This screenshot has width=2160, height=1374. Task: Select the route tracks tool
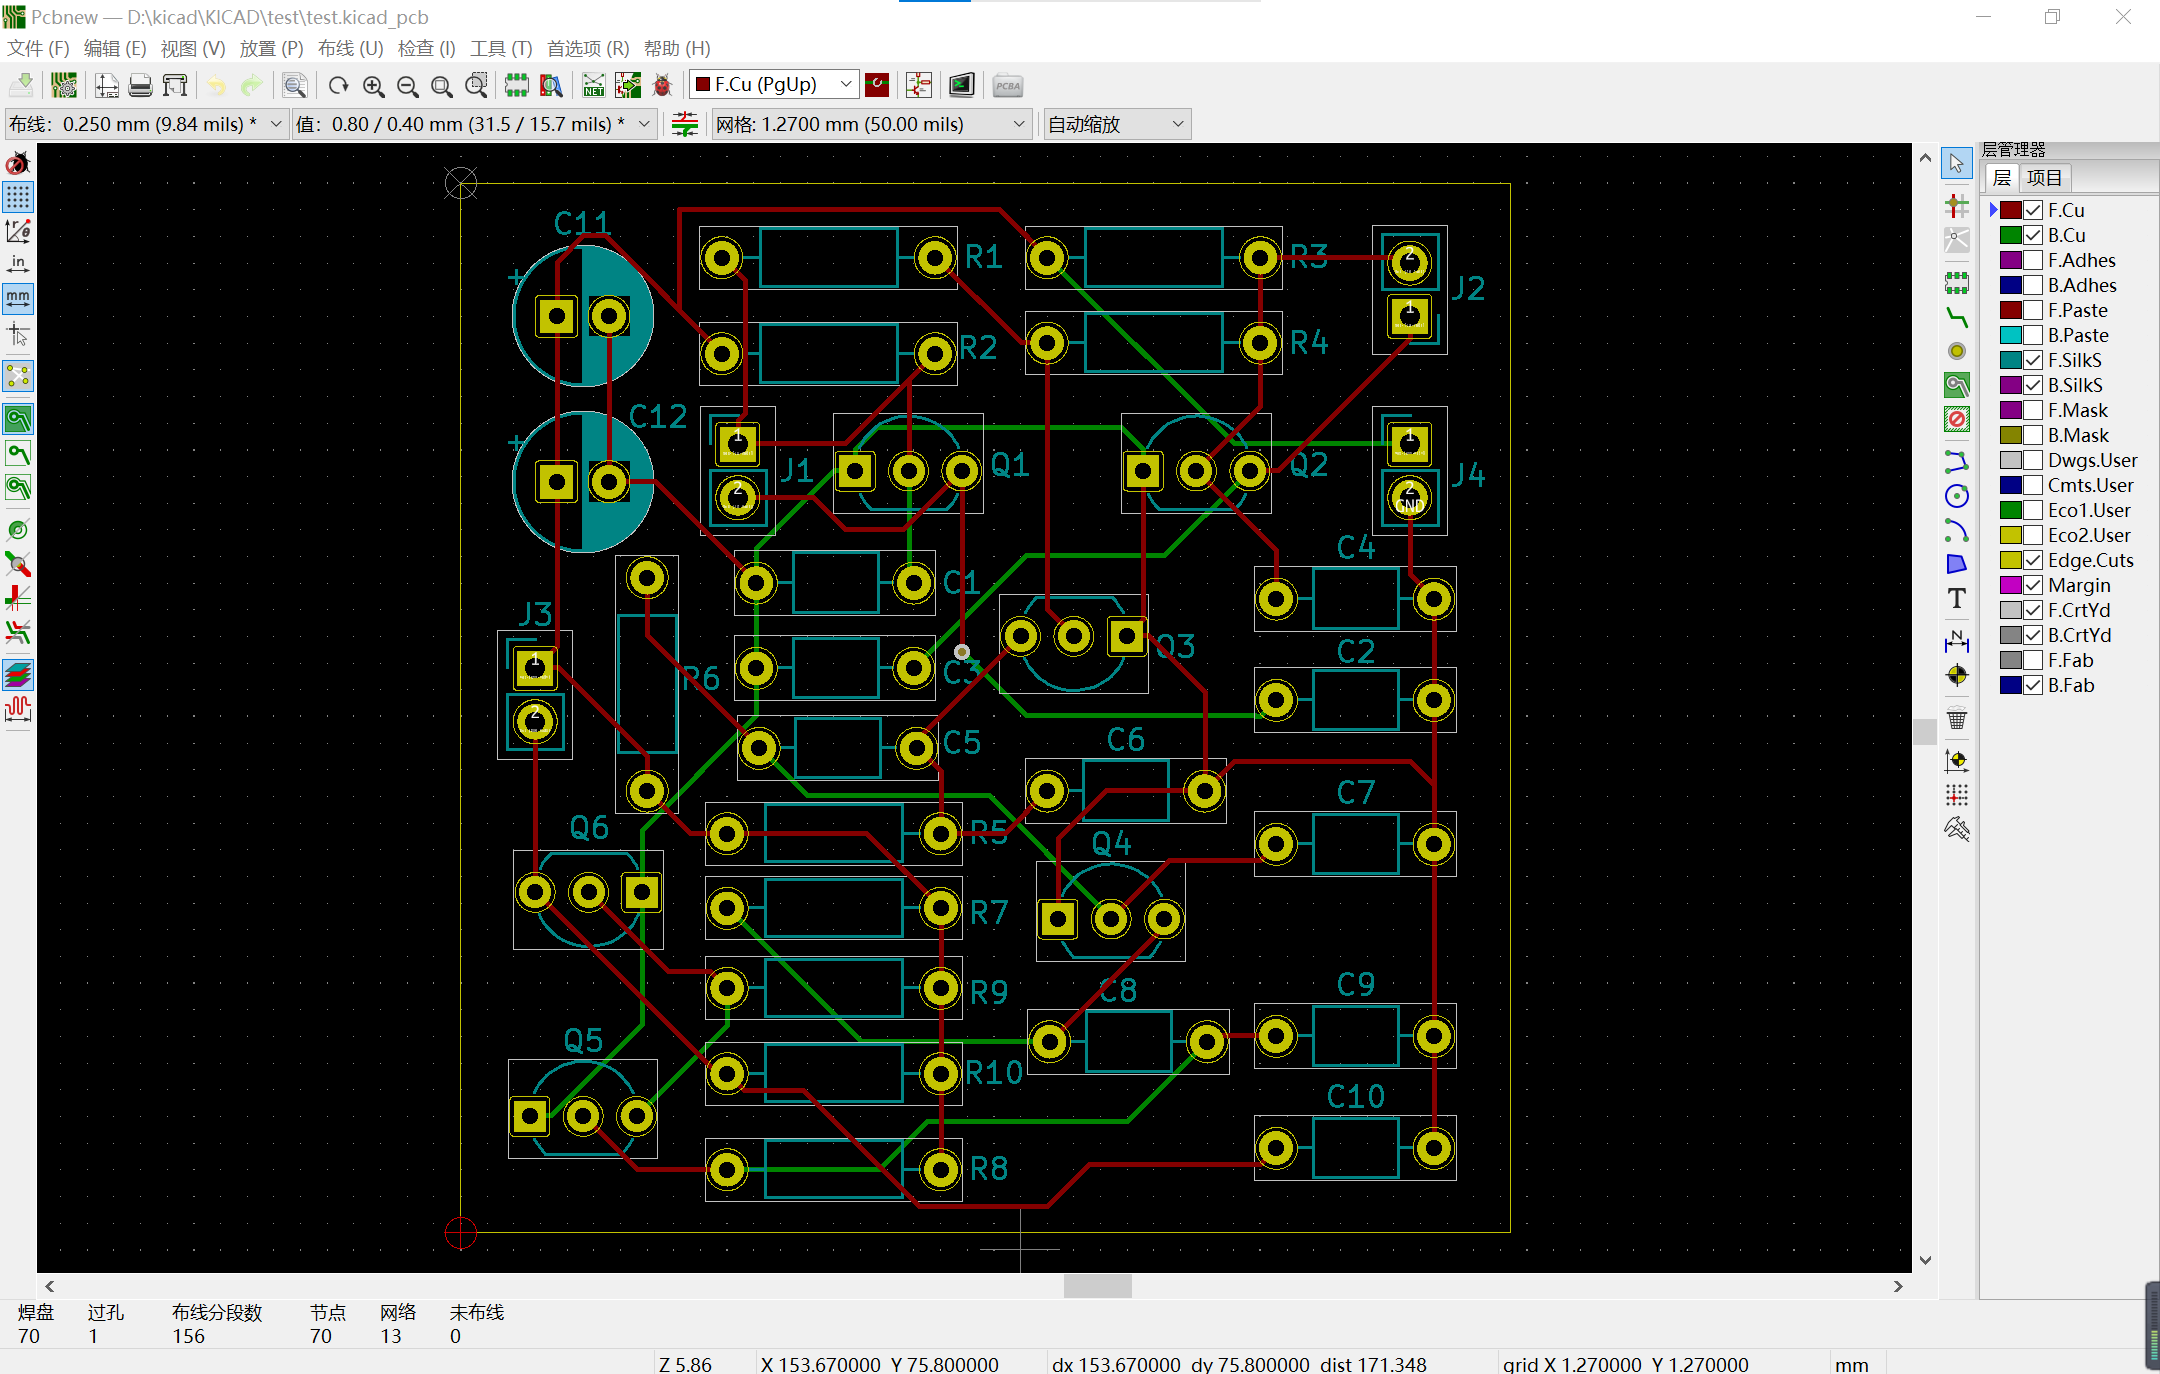coord(1957,317)
